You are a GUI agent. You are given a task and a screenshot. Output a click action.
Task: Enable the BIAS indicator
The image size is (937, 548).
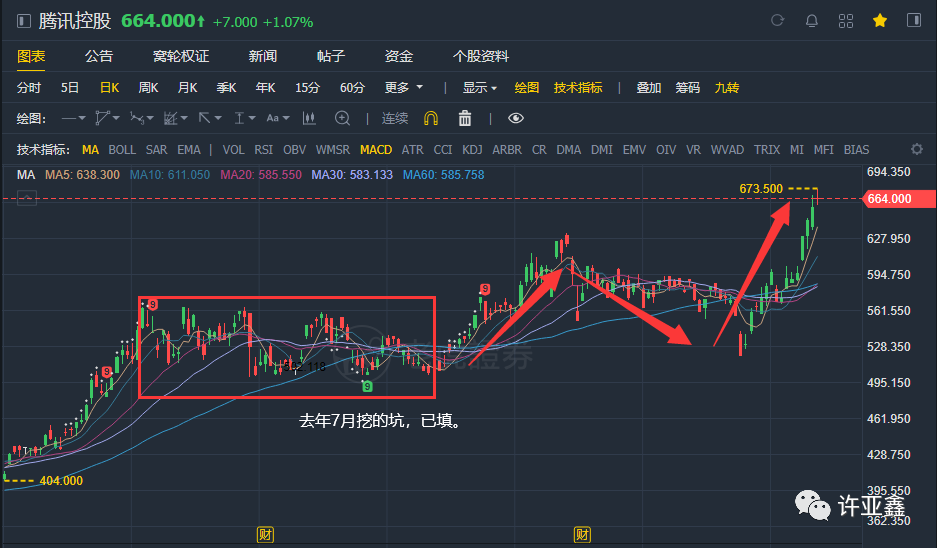click(x=856, y=150)
